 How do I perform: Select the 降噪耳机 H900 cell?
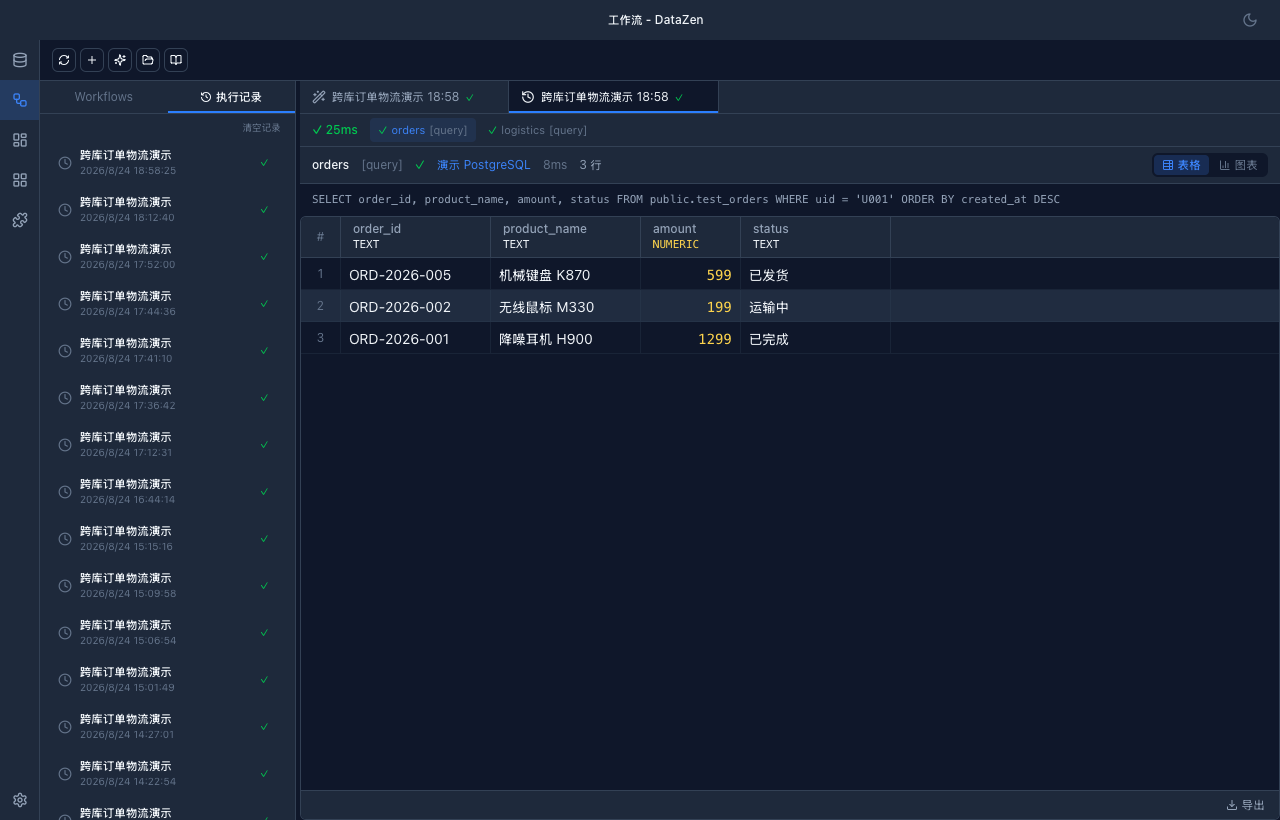point(565,338)
